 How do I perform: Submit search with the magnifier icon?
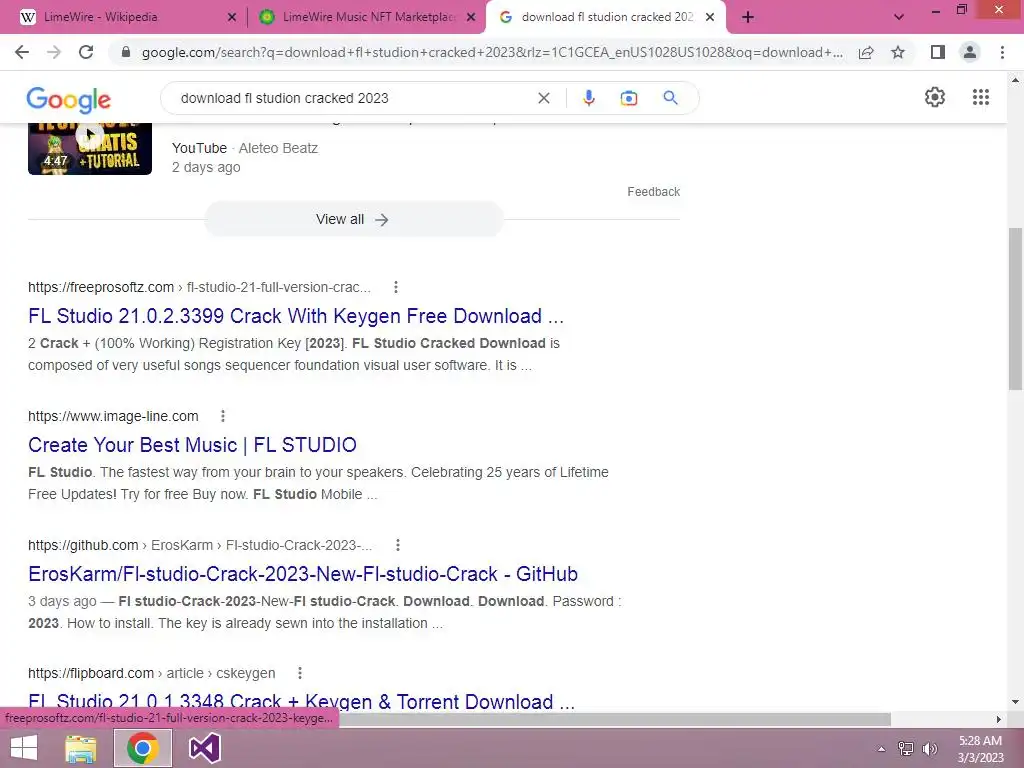[x=670, y=98]
